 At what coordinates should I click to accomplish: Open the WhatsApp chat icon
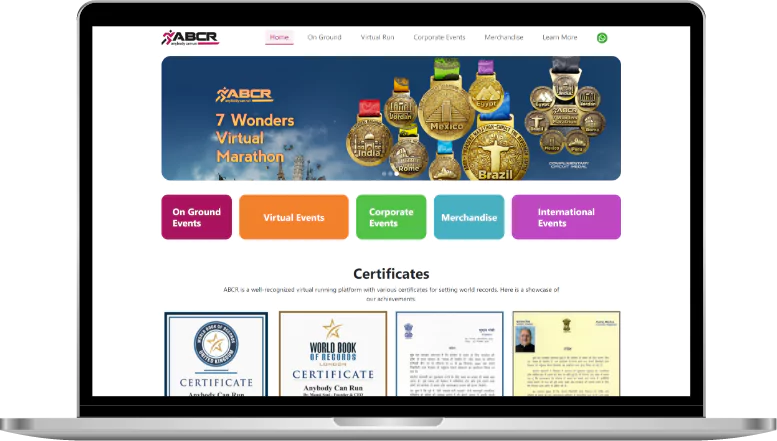[x=602, y=38]
